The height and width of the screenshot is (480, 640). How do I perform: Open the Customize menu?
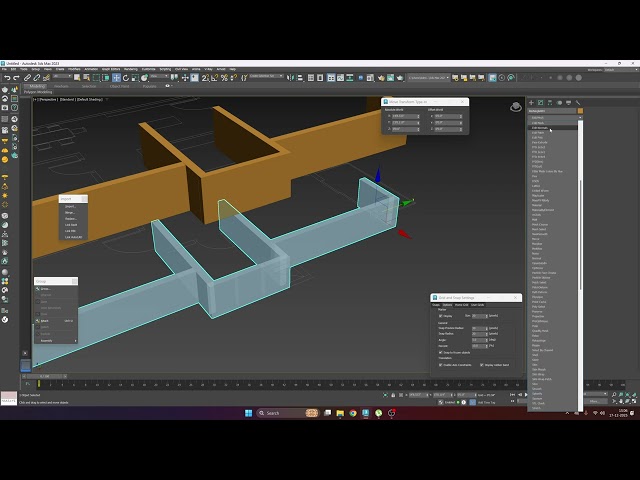(148, 69)
